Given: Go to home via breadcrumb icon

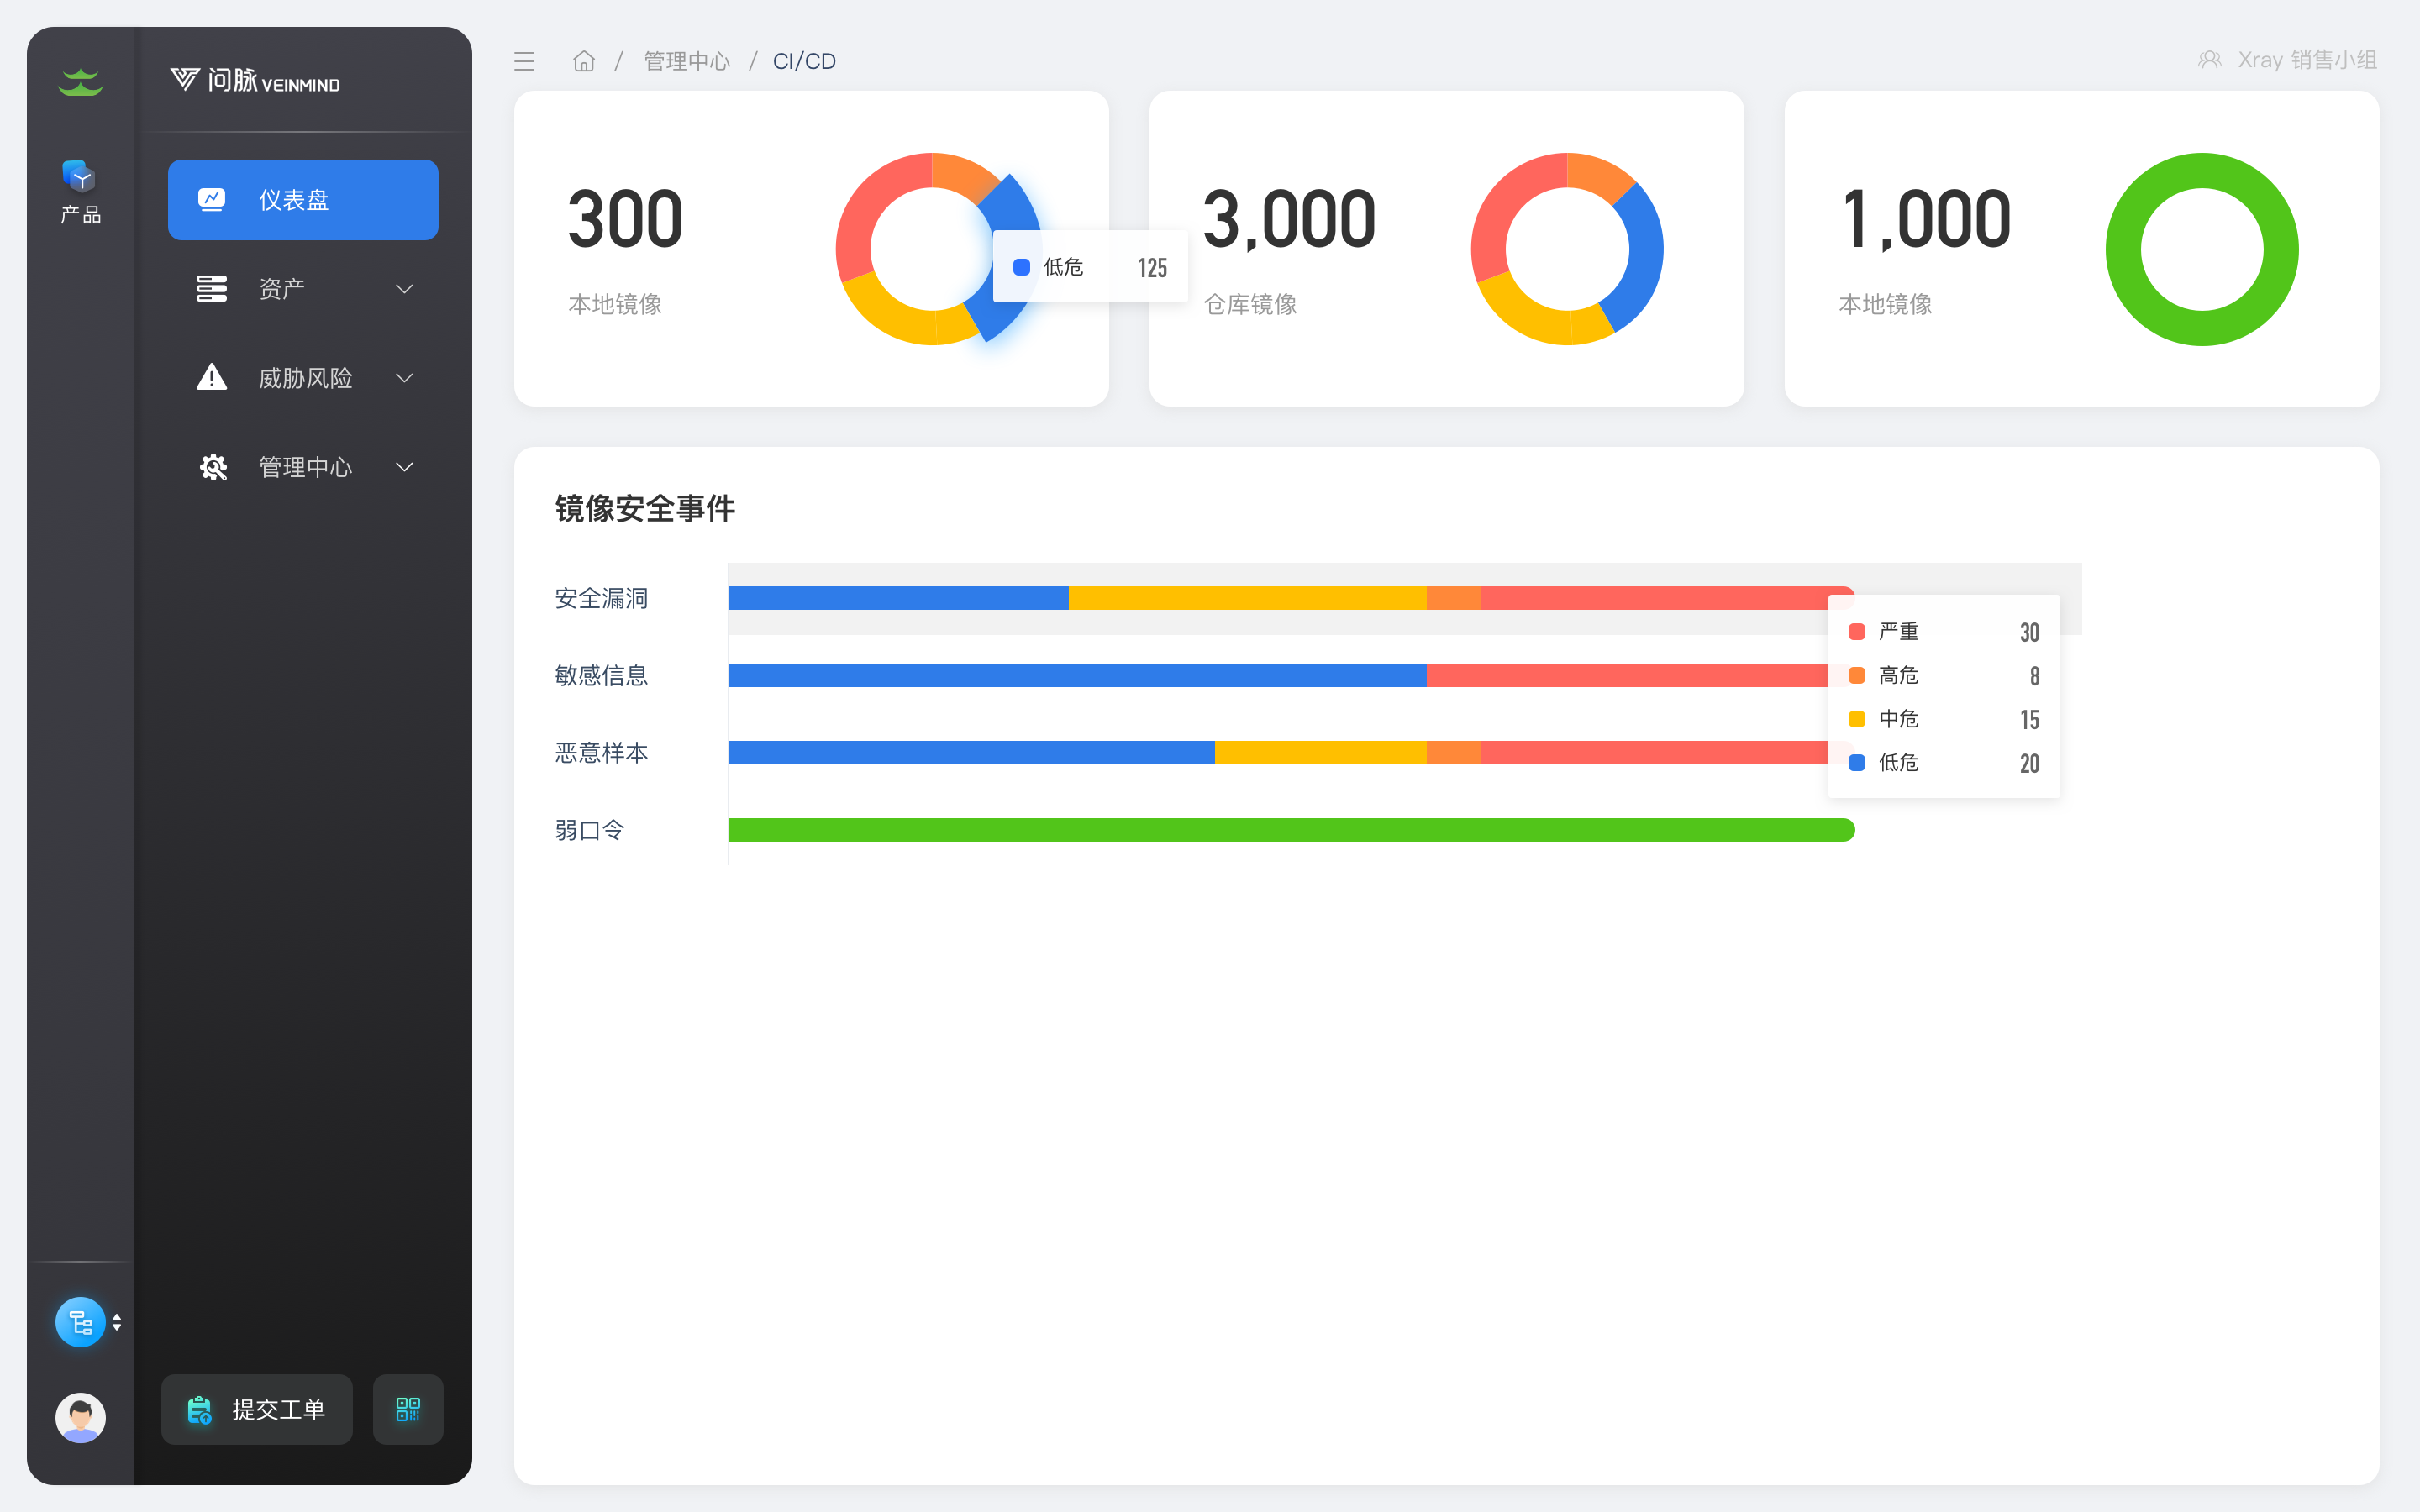Looking at the screenshot, I should click(x=584, y=62).
